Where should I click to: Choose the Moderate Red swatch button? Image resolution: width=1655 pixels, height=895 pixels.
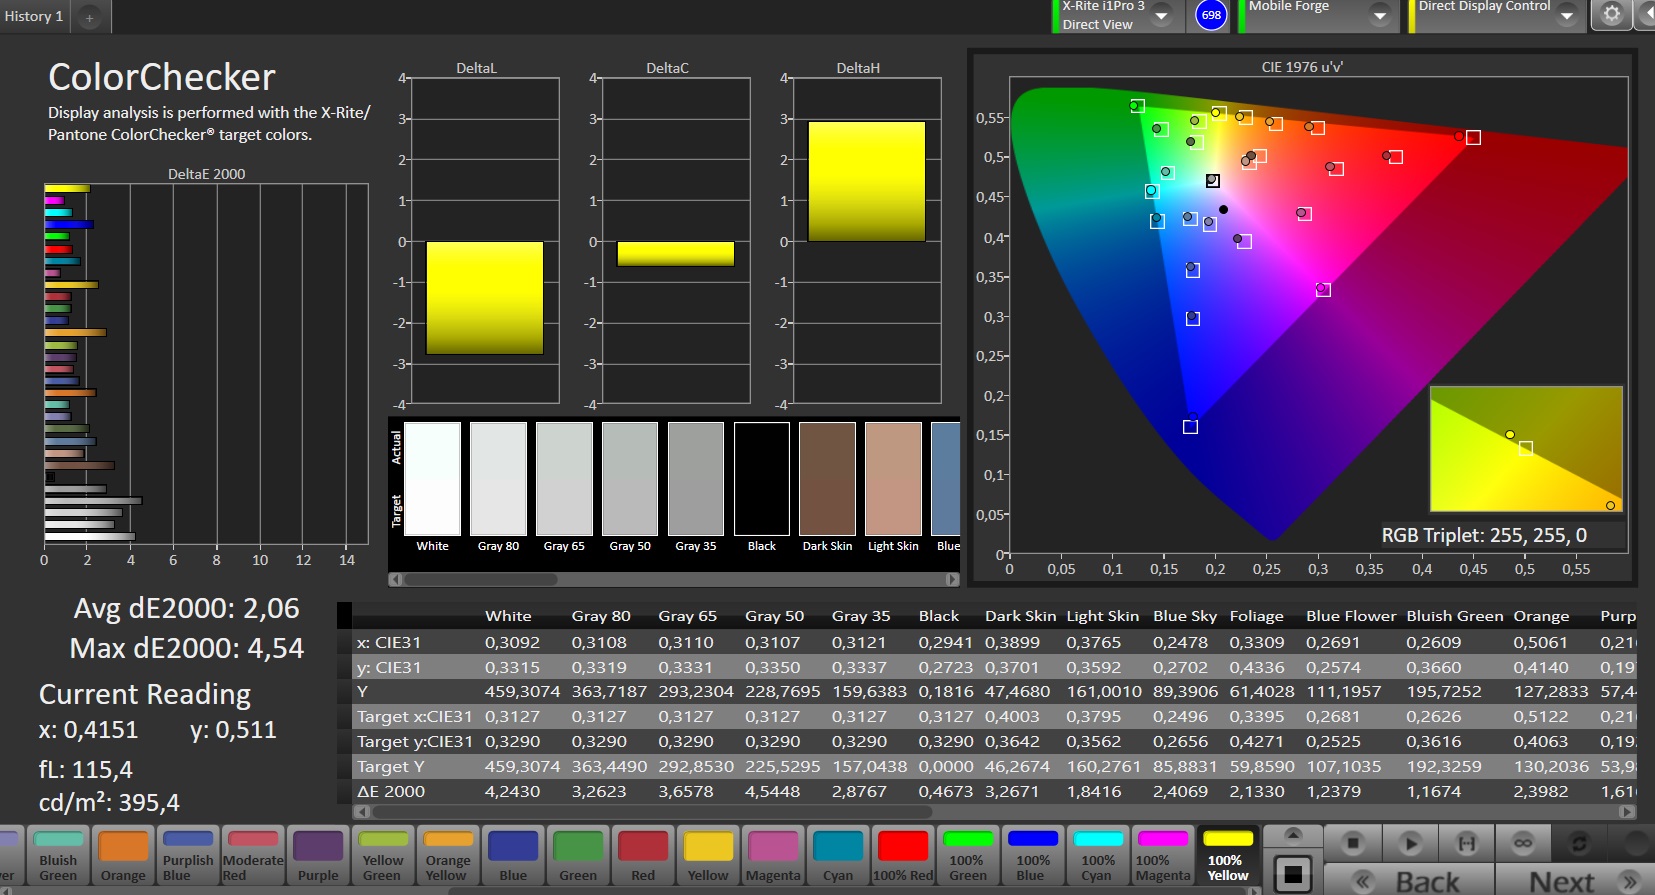(253, 856)
